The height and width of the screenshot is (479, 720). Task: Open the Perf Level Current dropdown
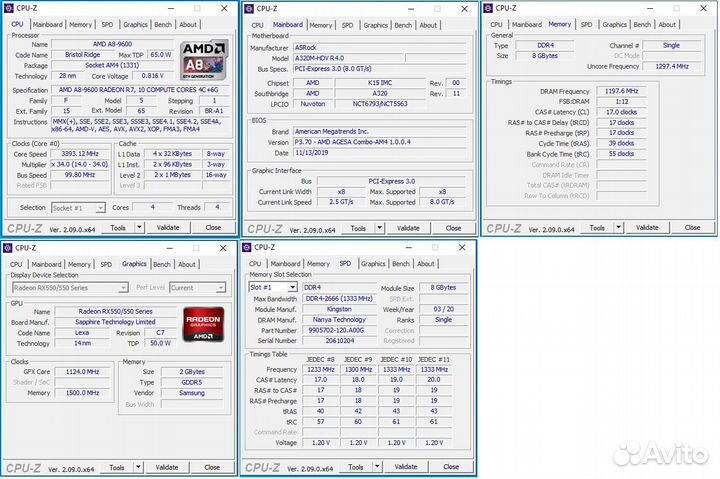pyautogui.click(x=197, y=287)
